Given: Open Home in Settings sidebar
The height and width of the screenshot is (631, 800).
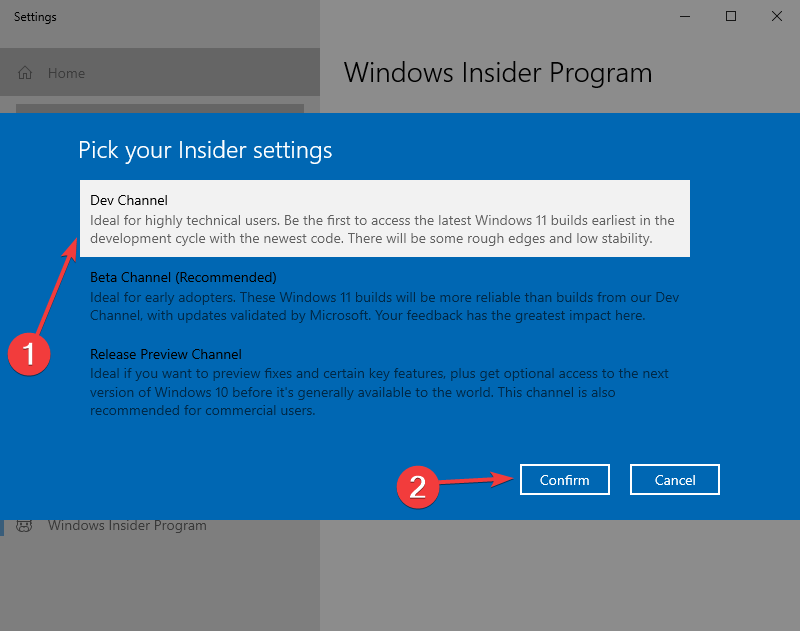Looking at the screenshot, I should click(160, 72).
